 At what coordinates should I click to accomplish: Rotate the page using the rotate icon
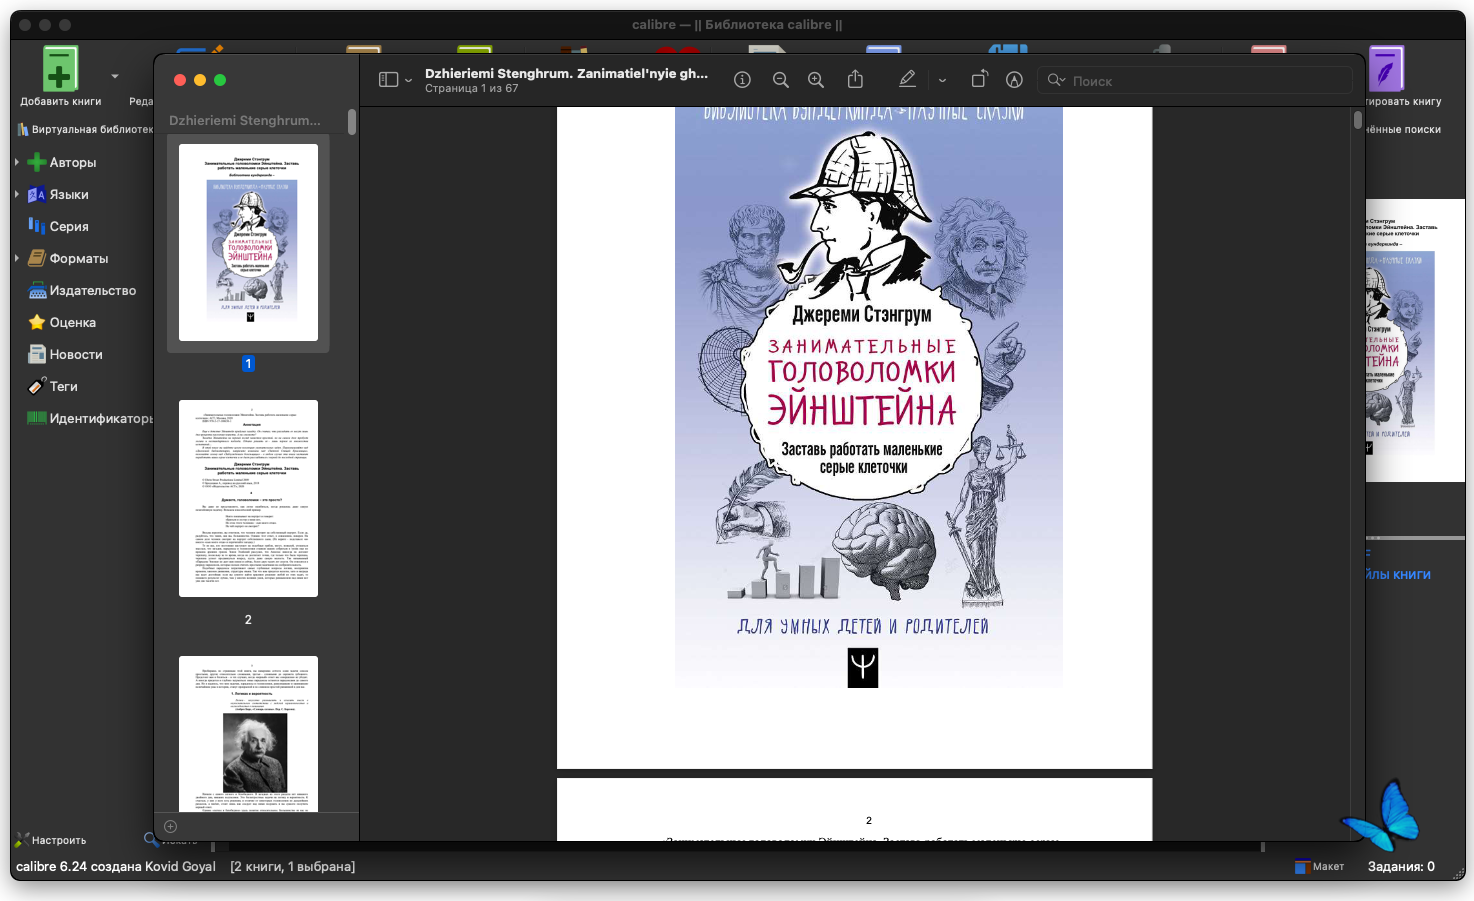(x=979, y=80)
